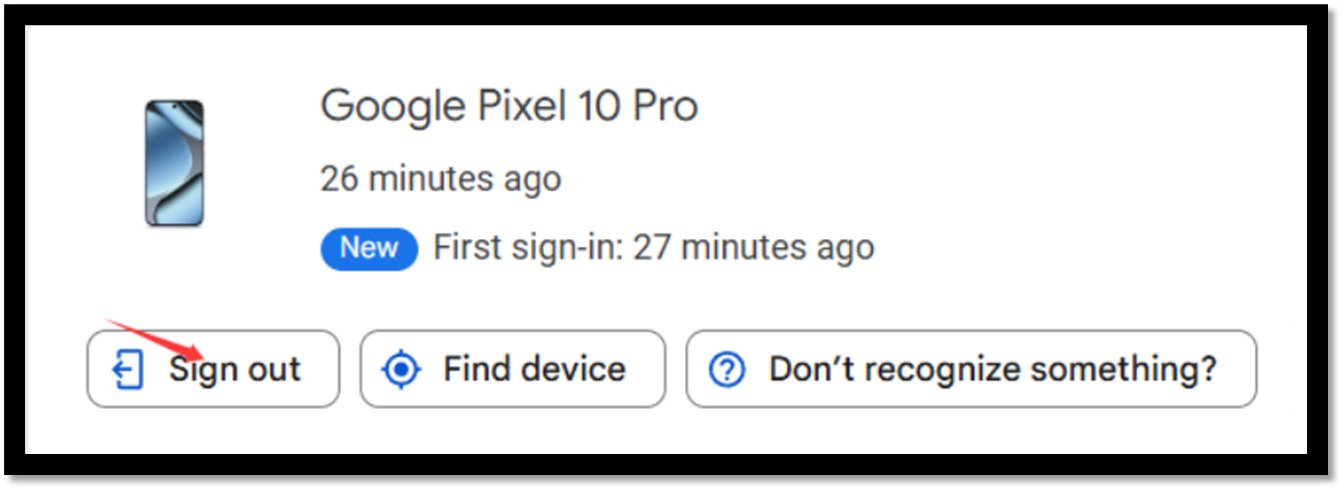Click the Find device crosshair icon

coord(401,370)
